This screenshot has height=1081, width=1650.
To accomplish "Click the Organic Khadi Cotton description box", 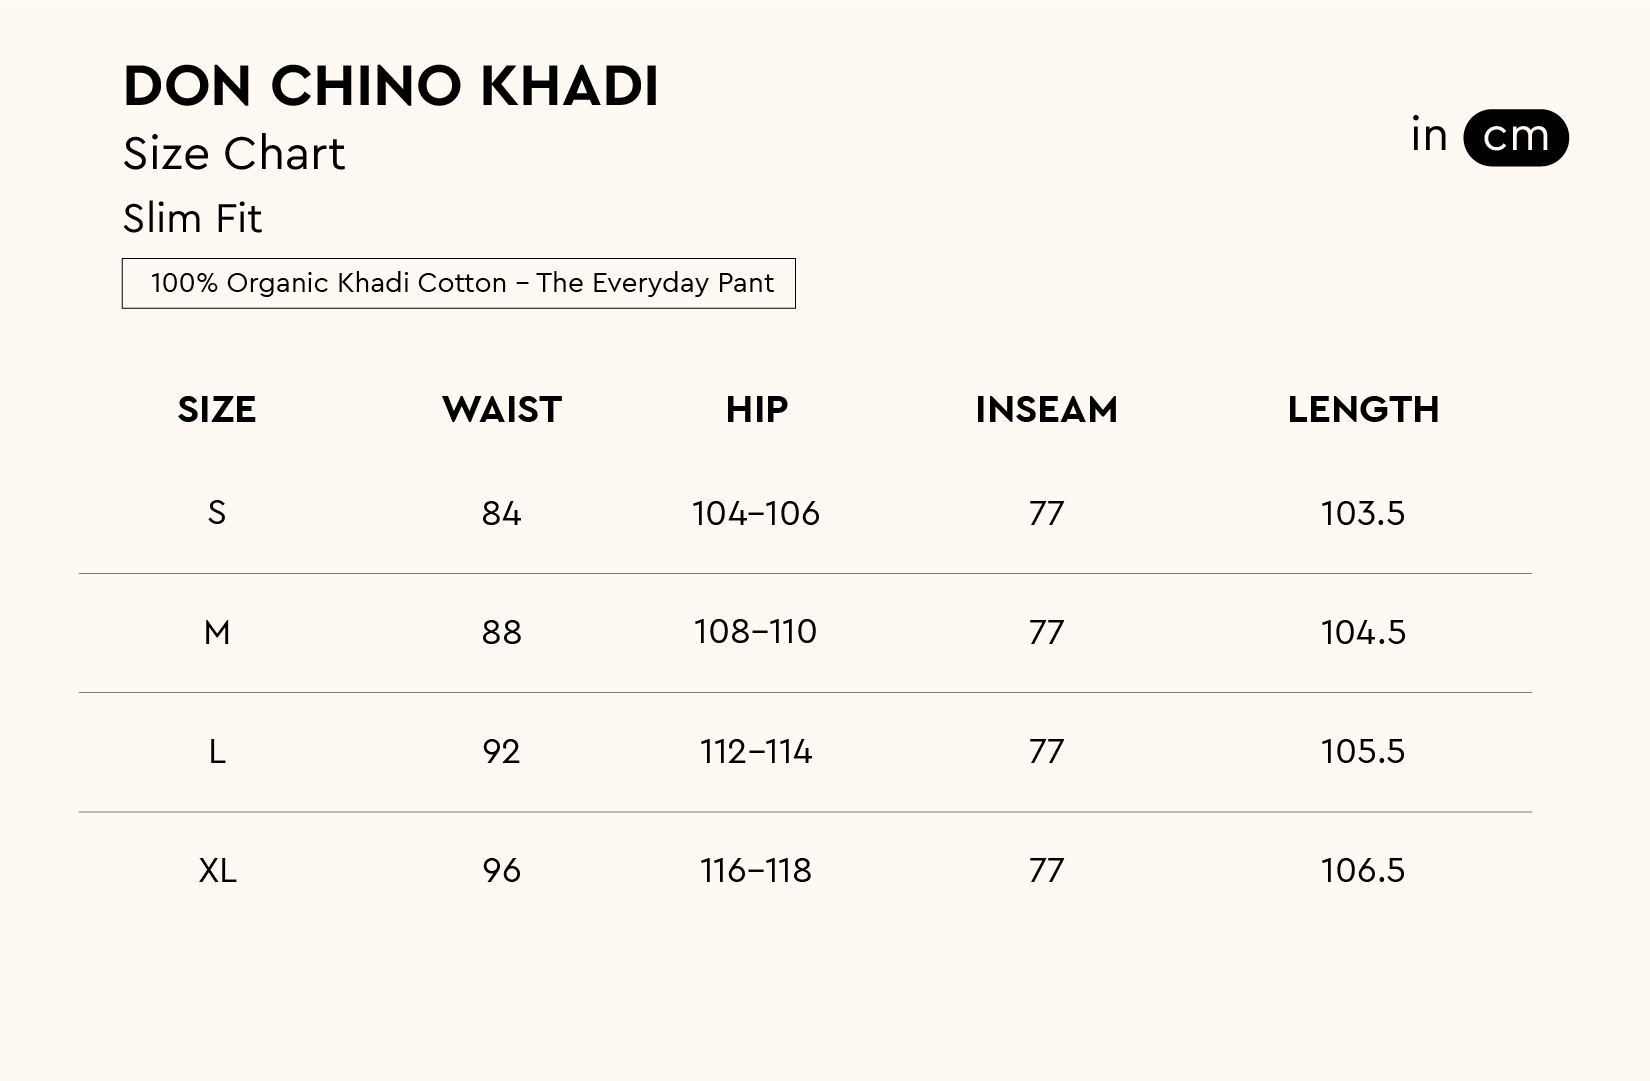I will tap(459, 283).
